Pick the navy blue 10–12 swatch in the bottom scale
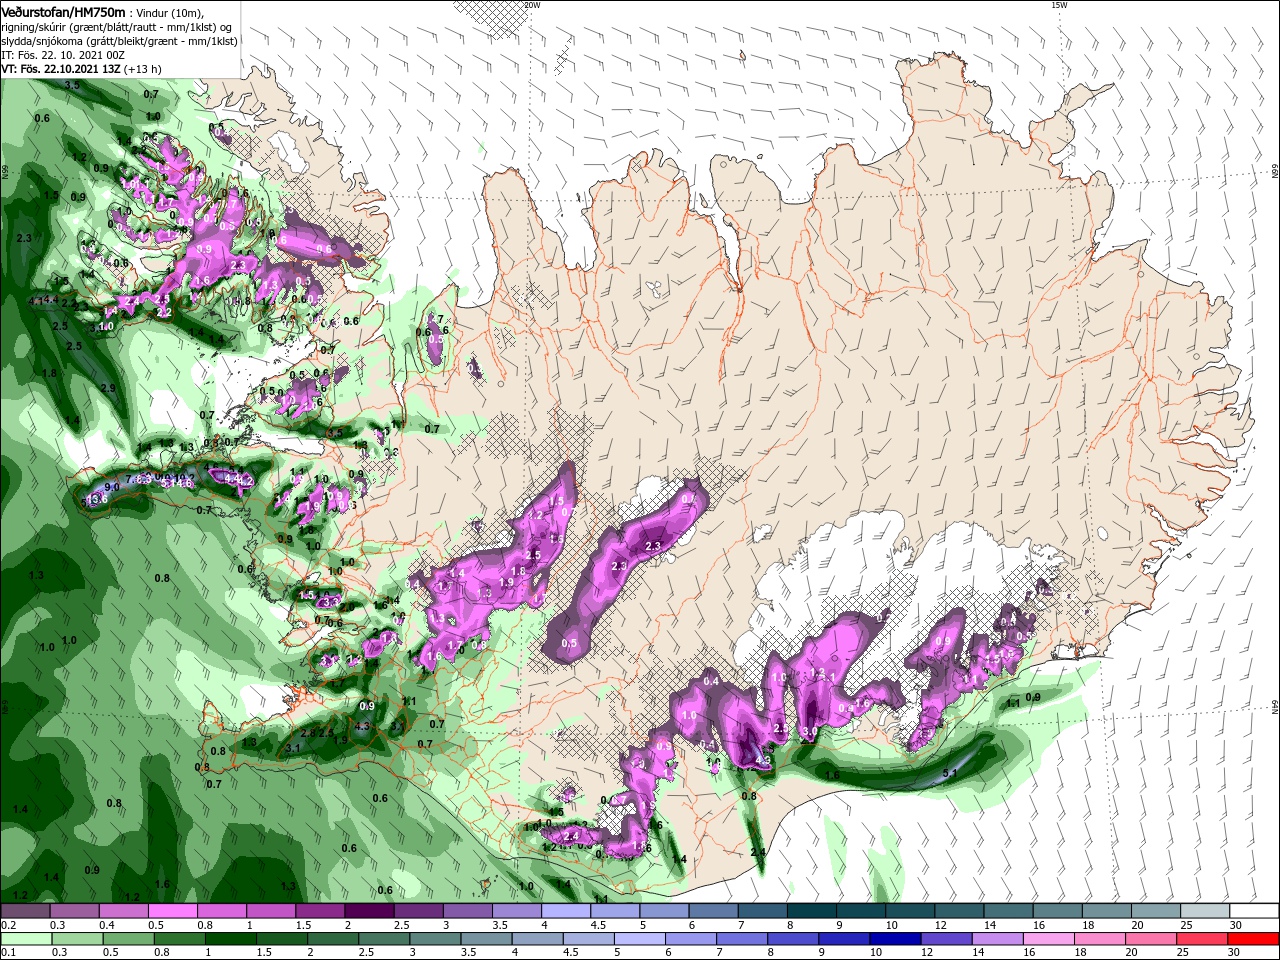The width and height of the screenshot is (1280, 960). [893, 939]
